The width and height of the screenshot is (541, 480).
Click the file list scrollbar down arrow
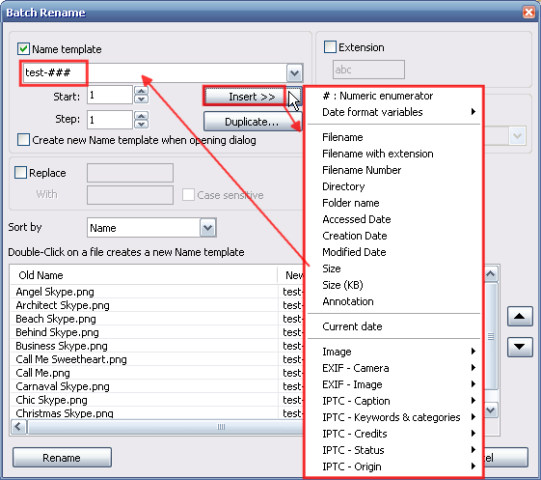click(491, 410)
